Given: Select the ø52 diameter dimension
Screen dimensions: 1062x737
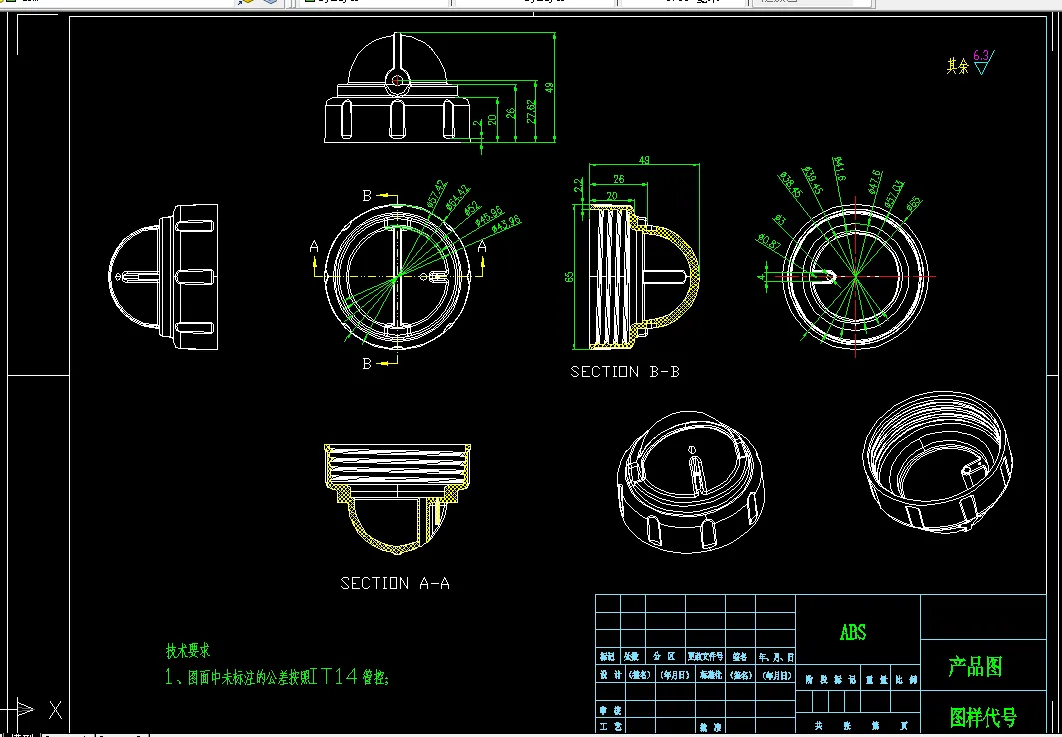Looking at the screenshot, I should 472,207.
